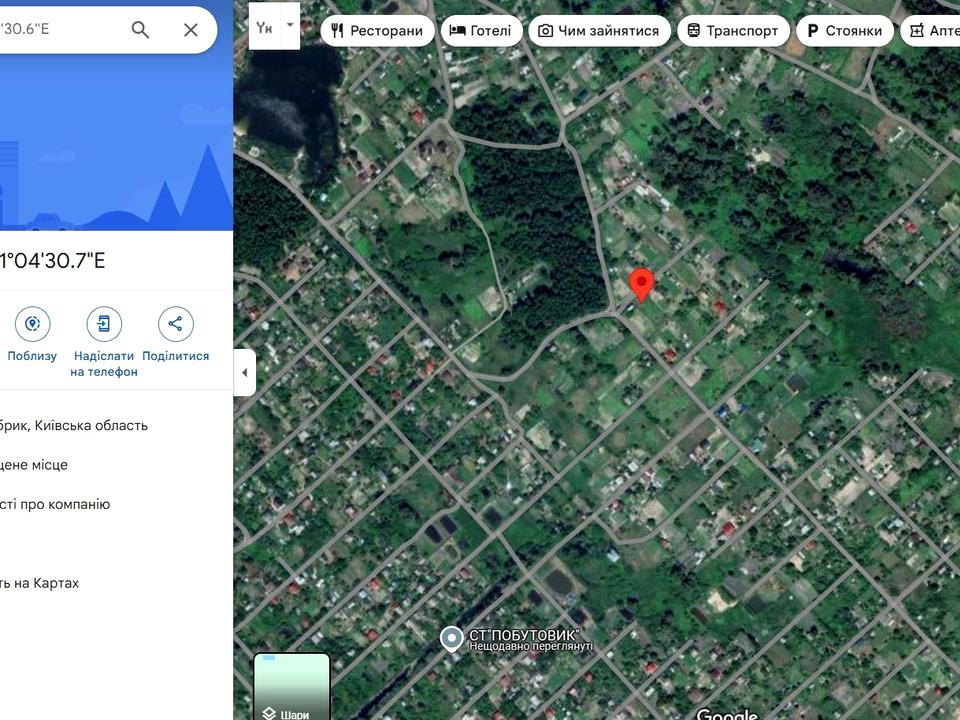Select the Чим зайнятися chip
Image resolution: width=960 pixels, height=720 pixels.
tap(599, 31)
